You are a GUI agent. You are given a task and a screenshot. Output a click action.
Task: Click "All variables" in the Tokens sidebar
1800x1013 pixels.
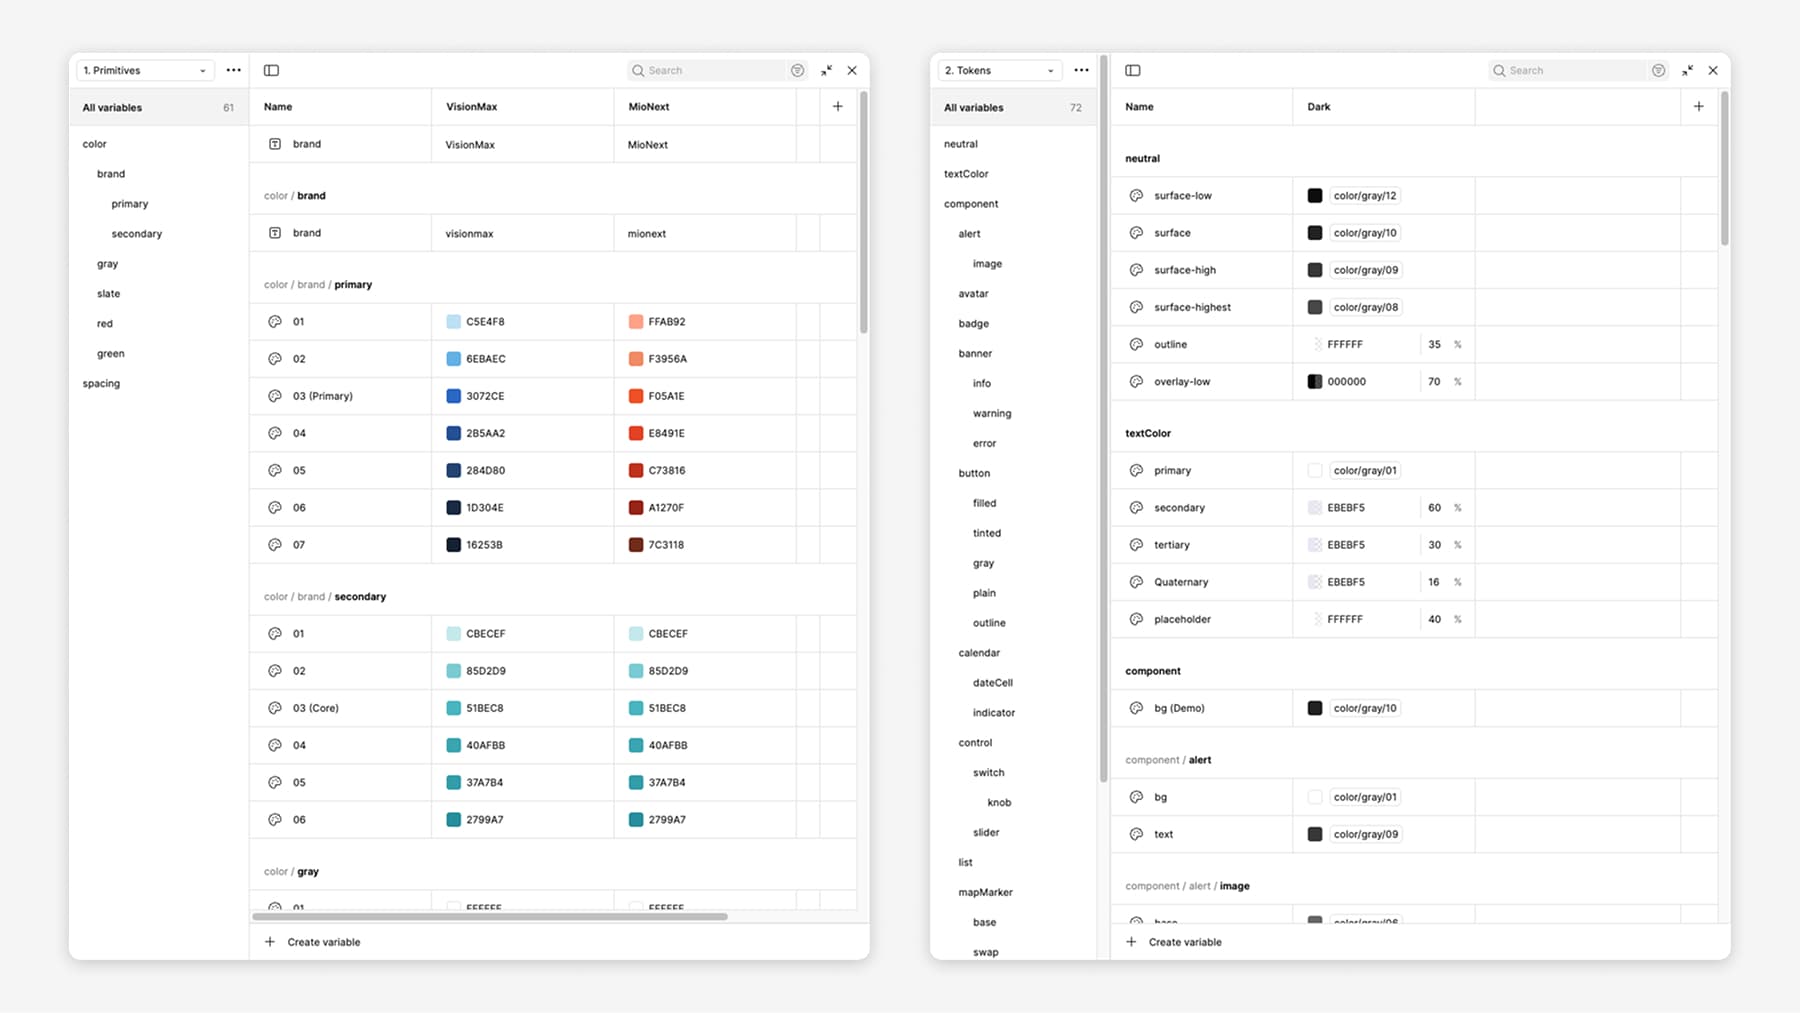(972, 107)
